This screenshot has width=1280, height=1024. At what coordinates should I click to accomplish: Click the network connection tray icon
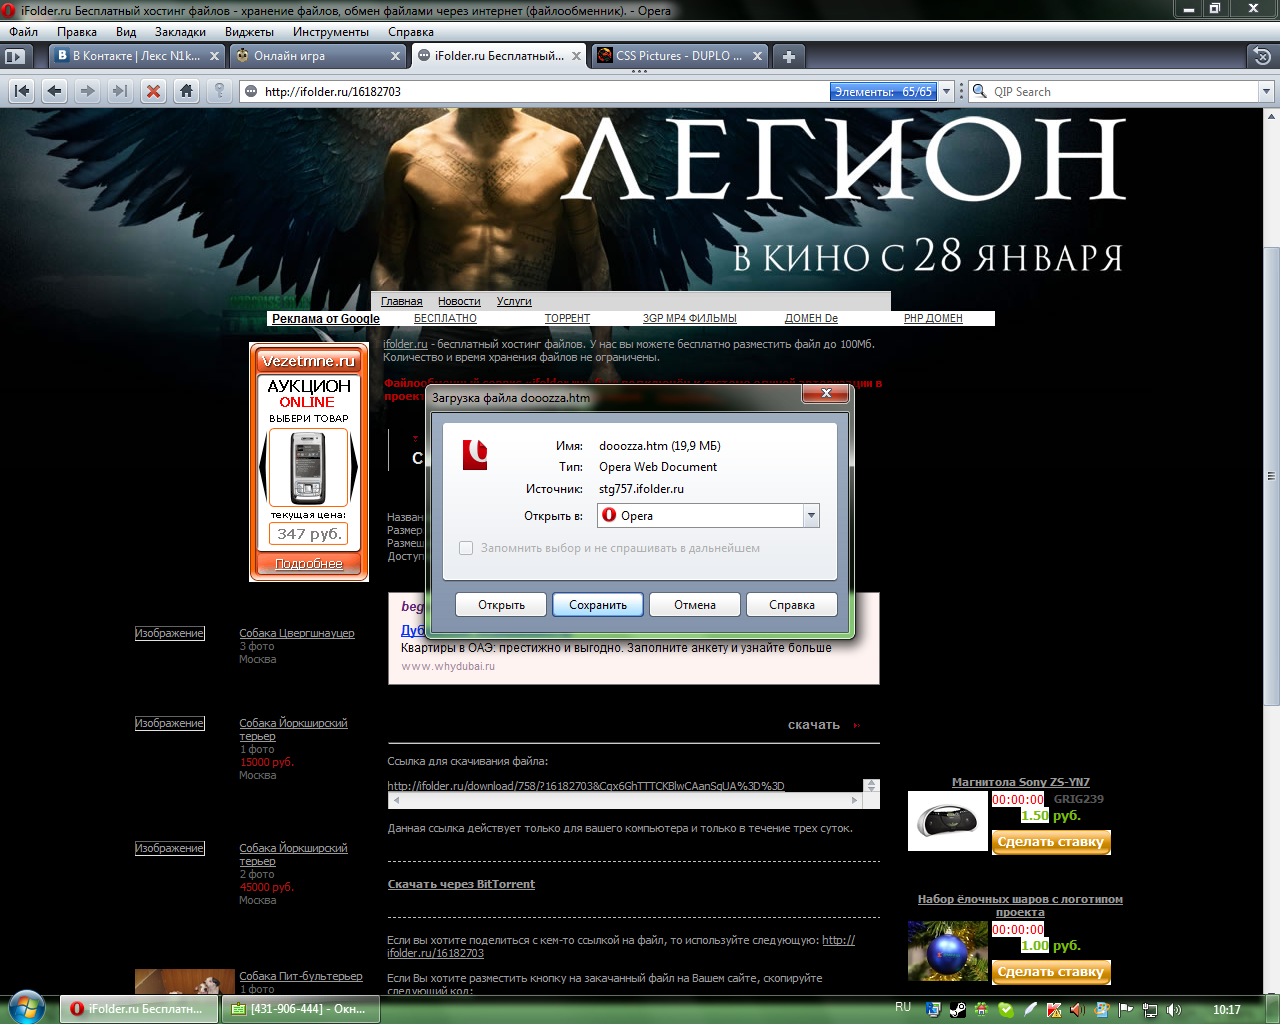pos(1150,1009)
